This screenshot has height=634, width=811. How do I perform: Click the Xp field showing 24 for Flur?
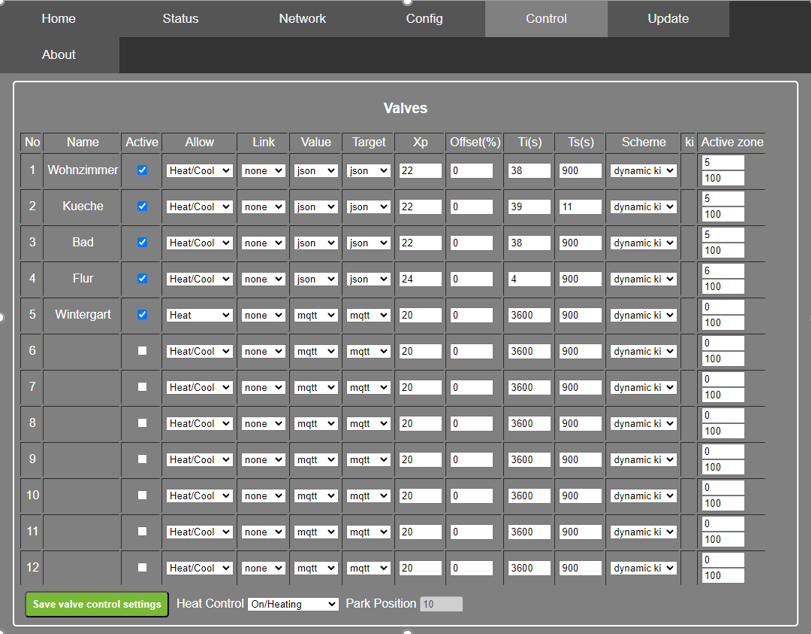coord(420,279)
